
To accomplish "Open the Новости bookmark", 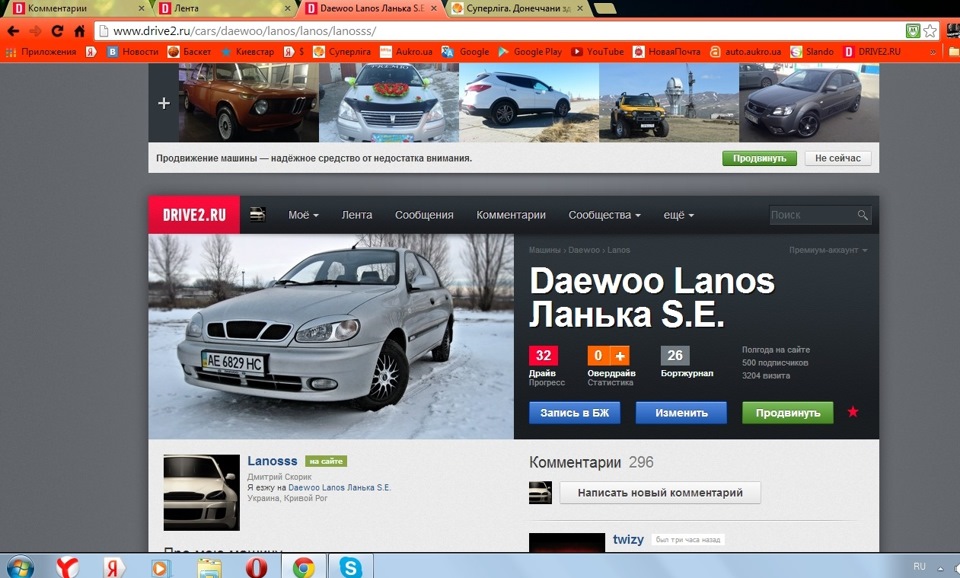I will point(133,52).
